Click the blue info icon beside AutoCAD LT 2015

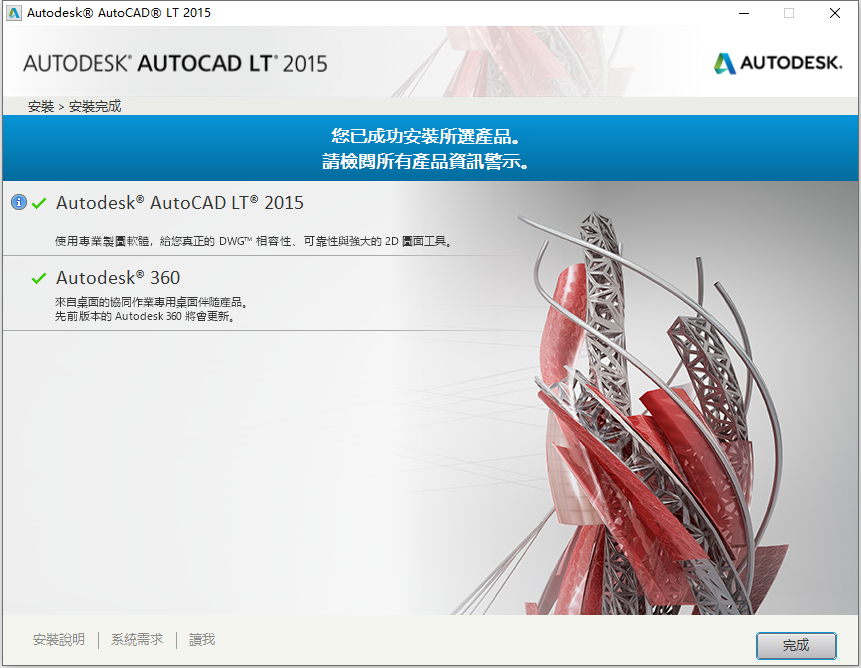[x=19, y=202]
